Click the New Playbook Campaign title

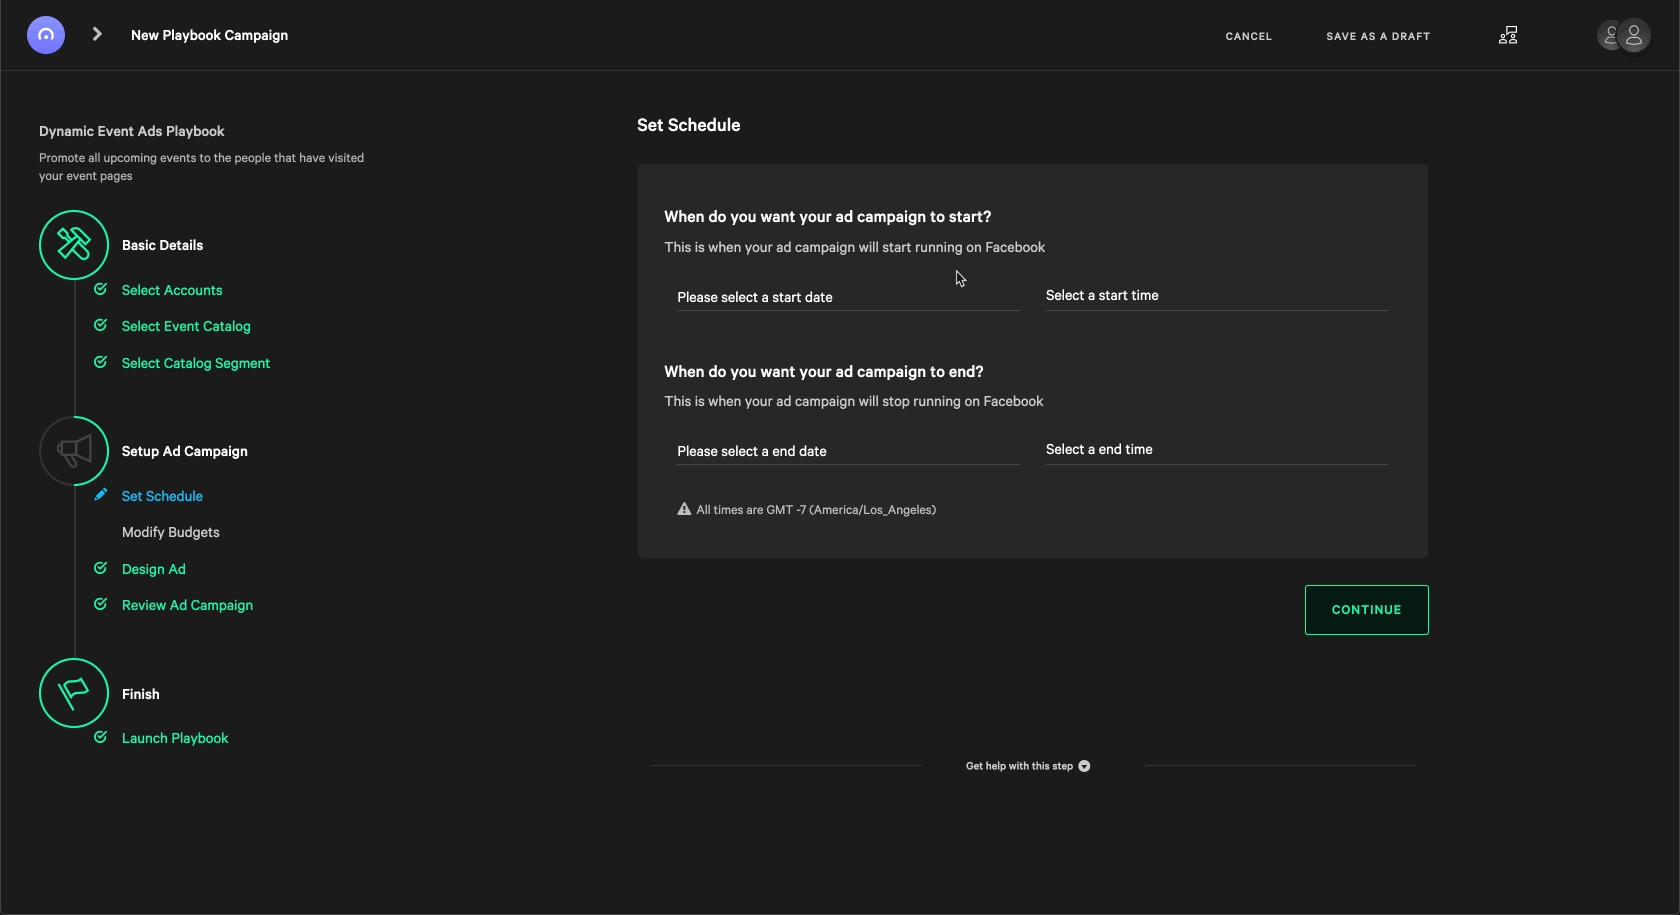click(x=209, y=35)
